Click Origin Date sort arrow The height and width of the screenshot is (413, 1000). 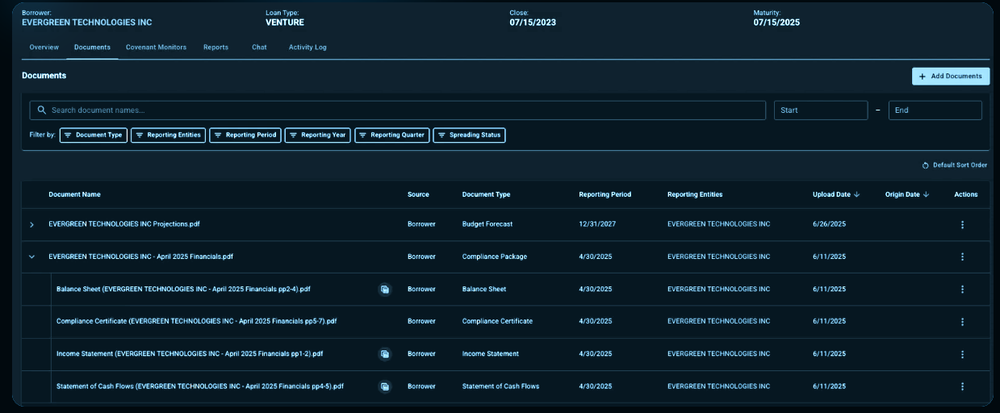[926, 195]
